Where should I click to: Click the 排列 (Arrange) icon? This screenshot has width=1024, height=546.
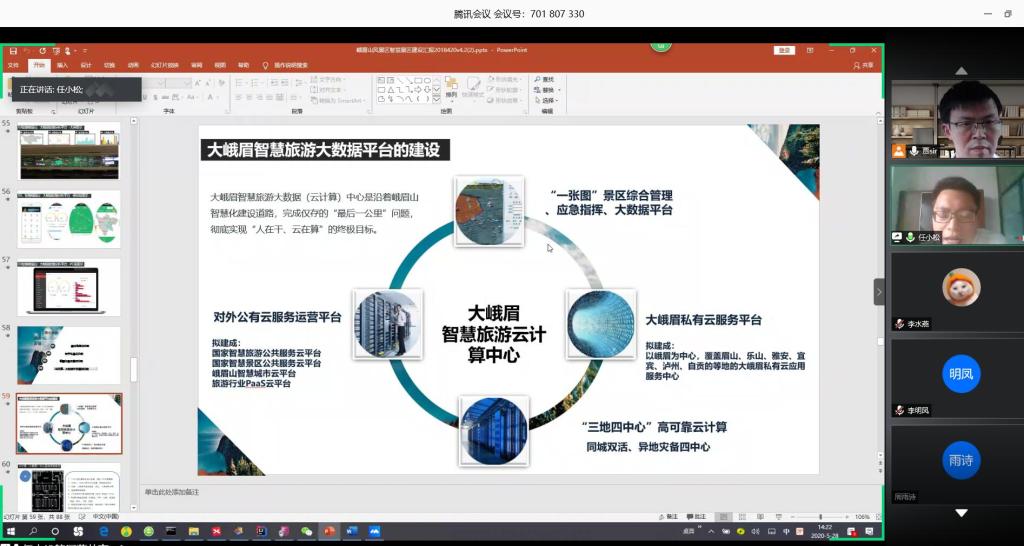[x=451, y=88]
